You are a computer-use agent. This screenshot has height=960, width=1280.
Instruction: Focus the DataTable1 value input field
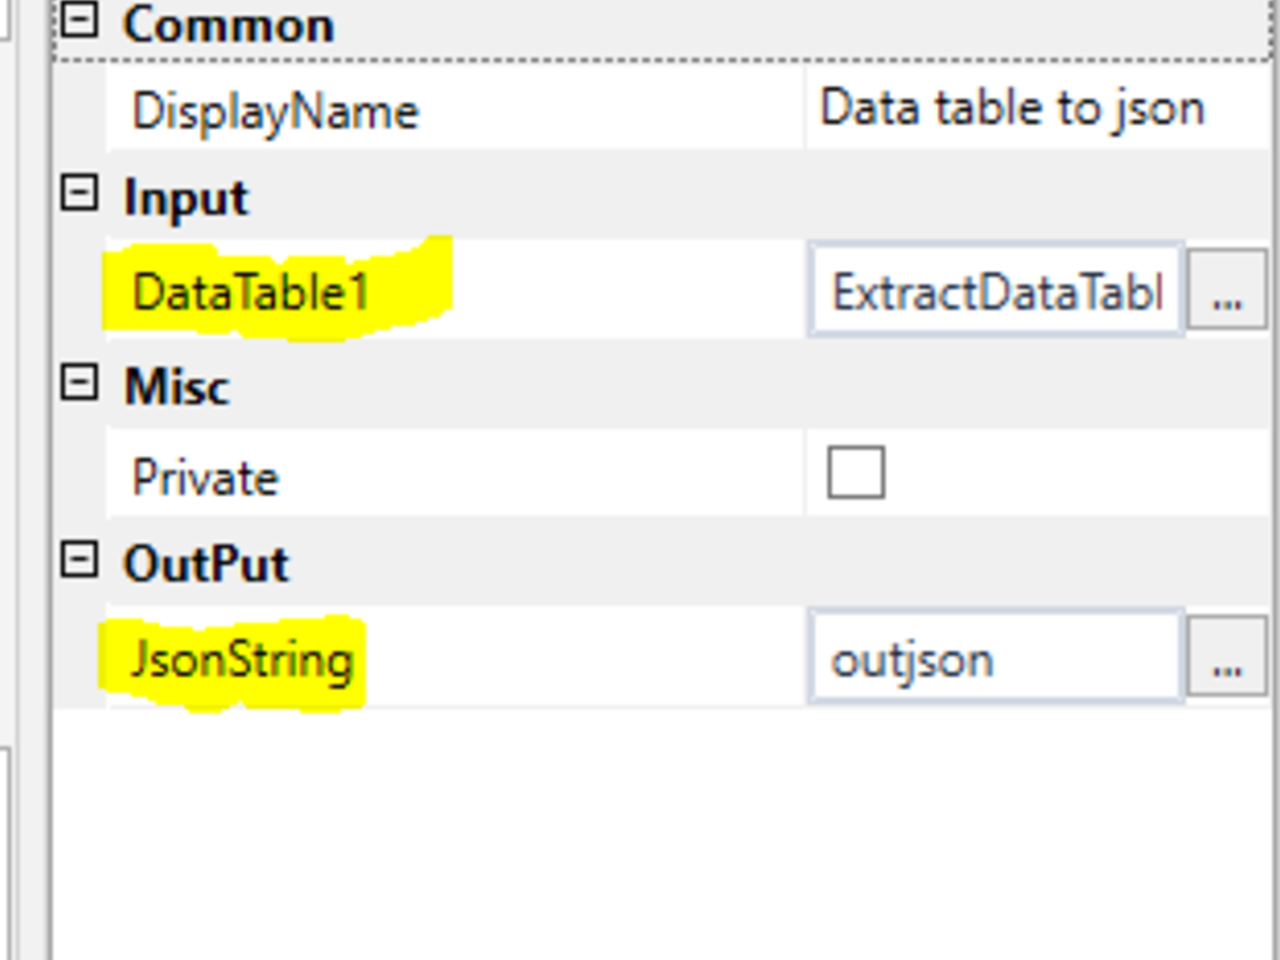coord(996,292)
